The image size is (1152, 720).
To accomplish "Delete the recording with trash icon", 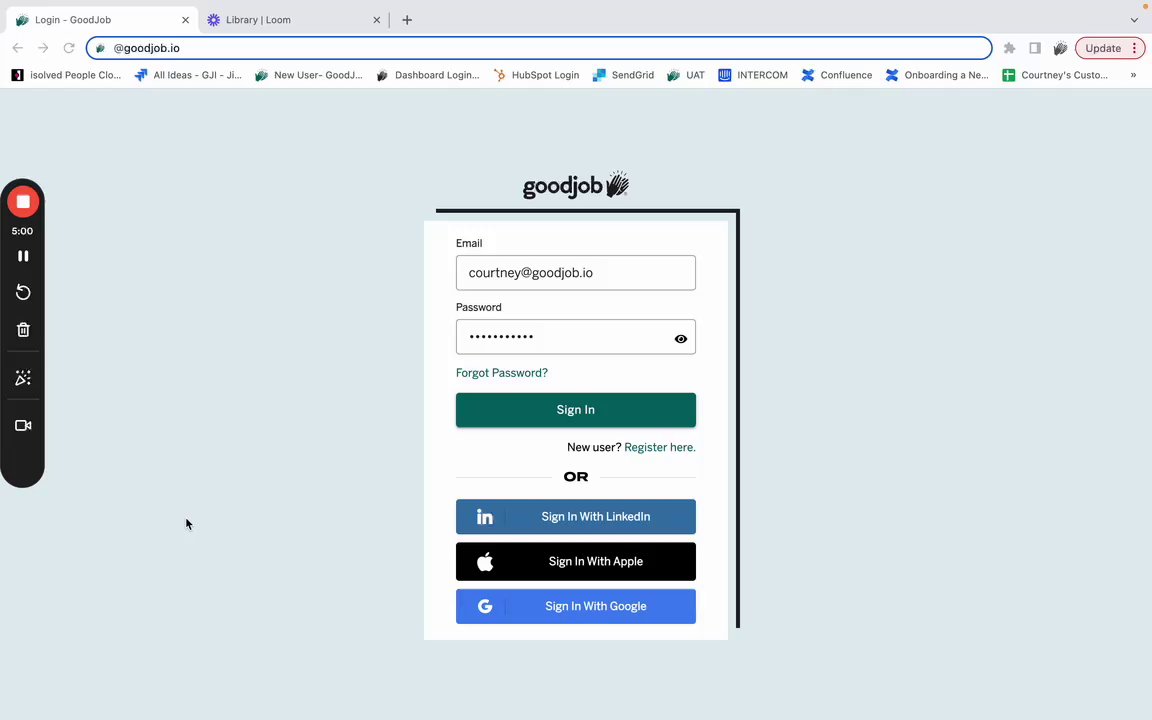I will pyautogui.click(x=23, y=330).
